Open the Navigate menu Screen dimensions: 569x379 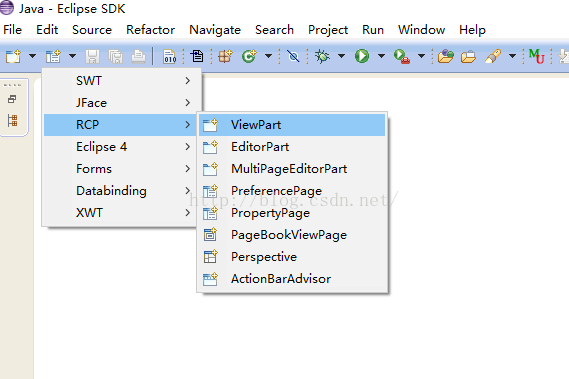point(215,30)
